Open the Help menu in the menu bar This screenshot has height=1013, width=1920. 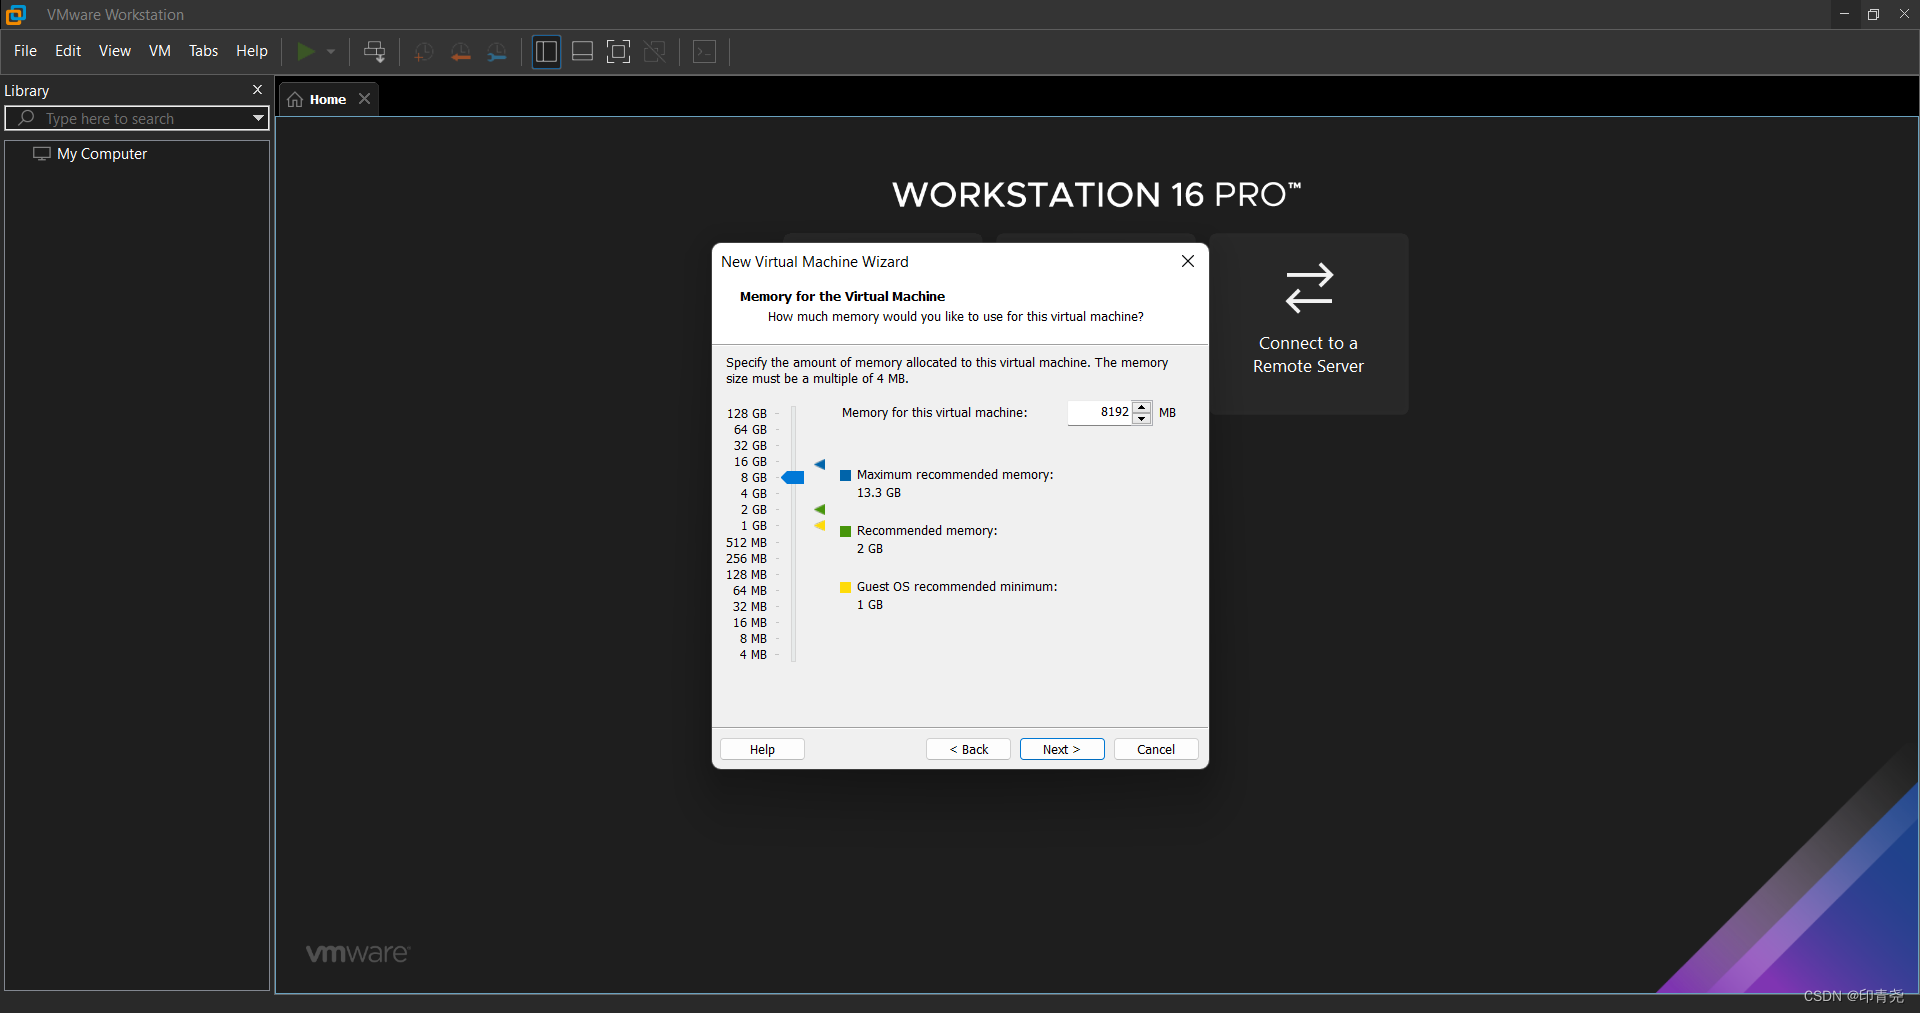252,51
